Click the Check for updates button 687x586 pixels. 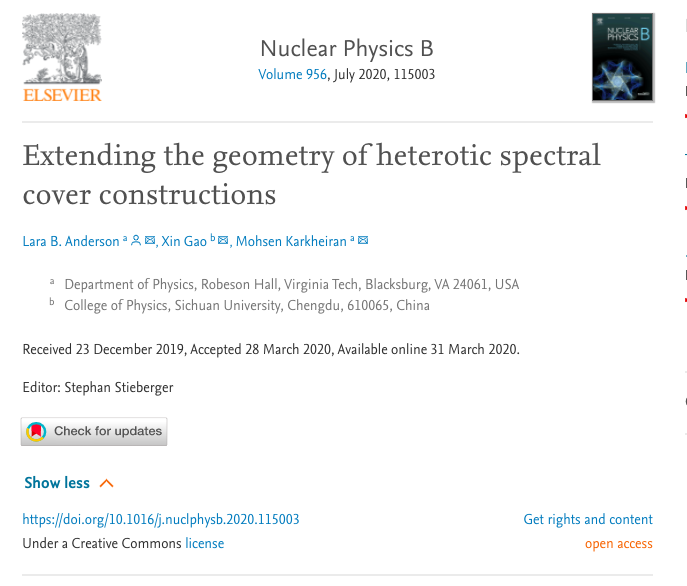pyautogui.click(x=107, y=431)
